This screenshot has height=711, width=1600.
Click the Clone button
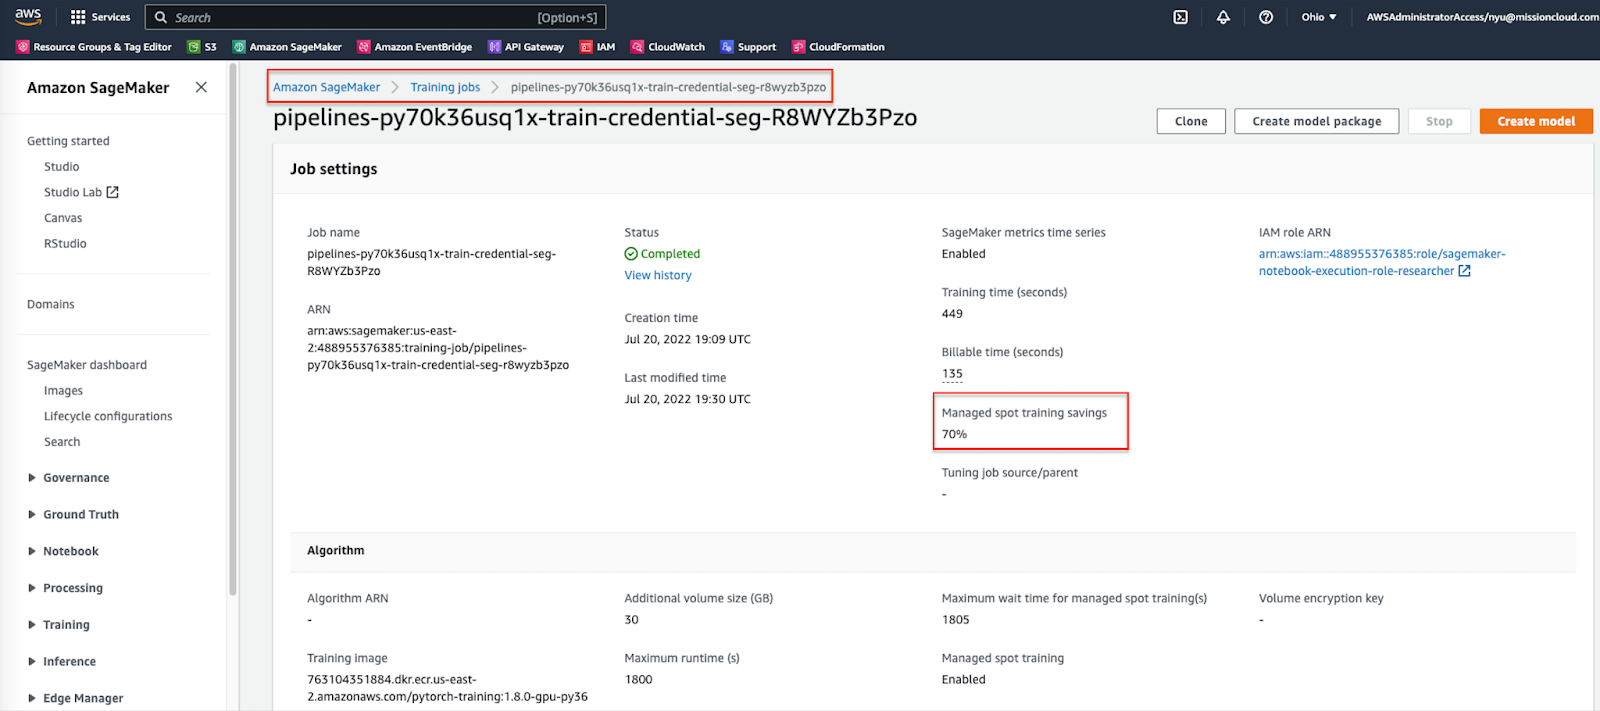(x=1190, y=121)
